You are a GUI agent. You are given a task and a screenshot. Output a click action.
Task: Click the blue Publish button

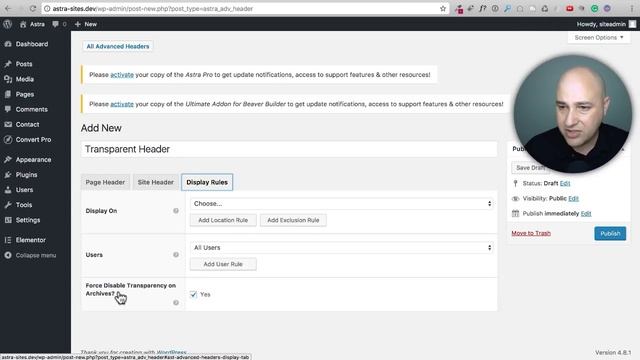pyautogui.click(x=610, y=233)
